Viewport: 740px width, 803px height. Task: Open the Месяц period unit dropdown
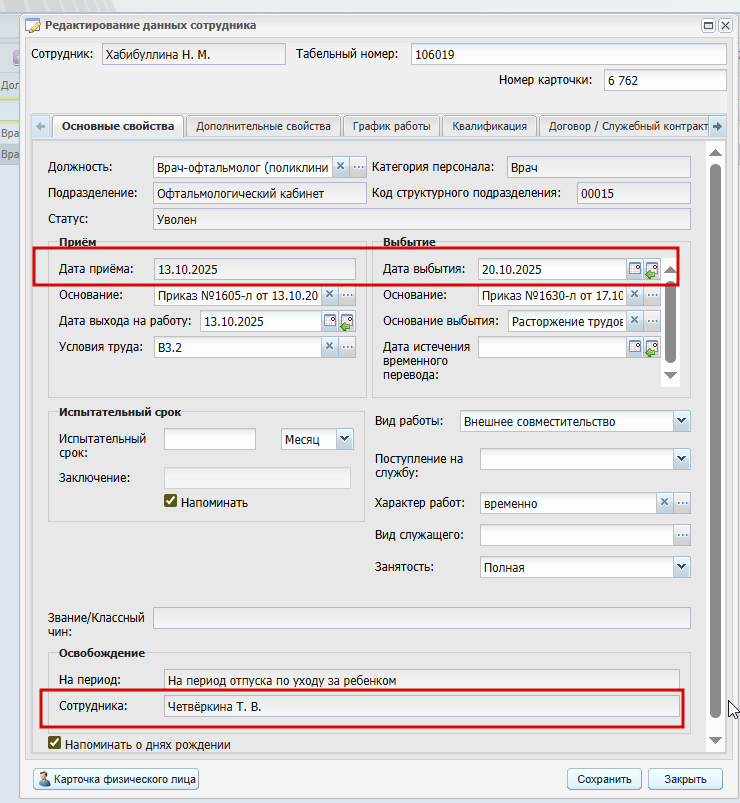point(345,439)
